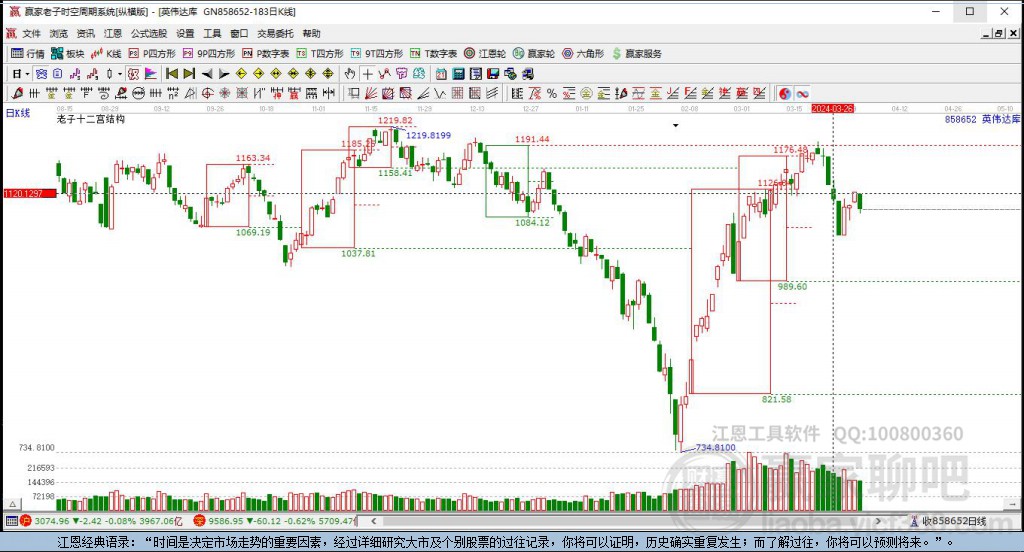Viewport: 1024px width, 552px height.
Task: Click the black left arrow icon
Action: point(207,74)
